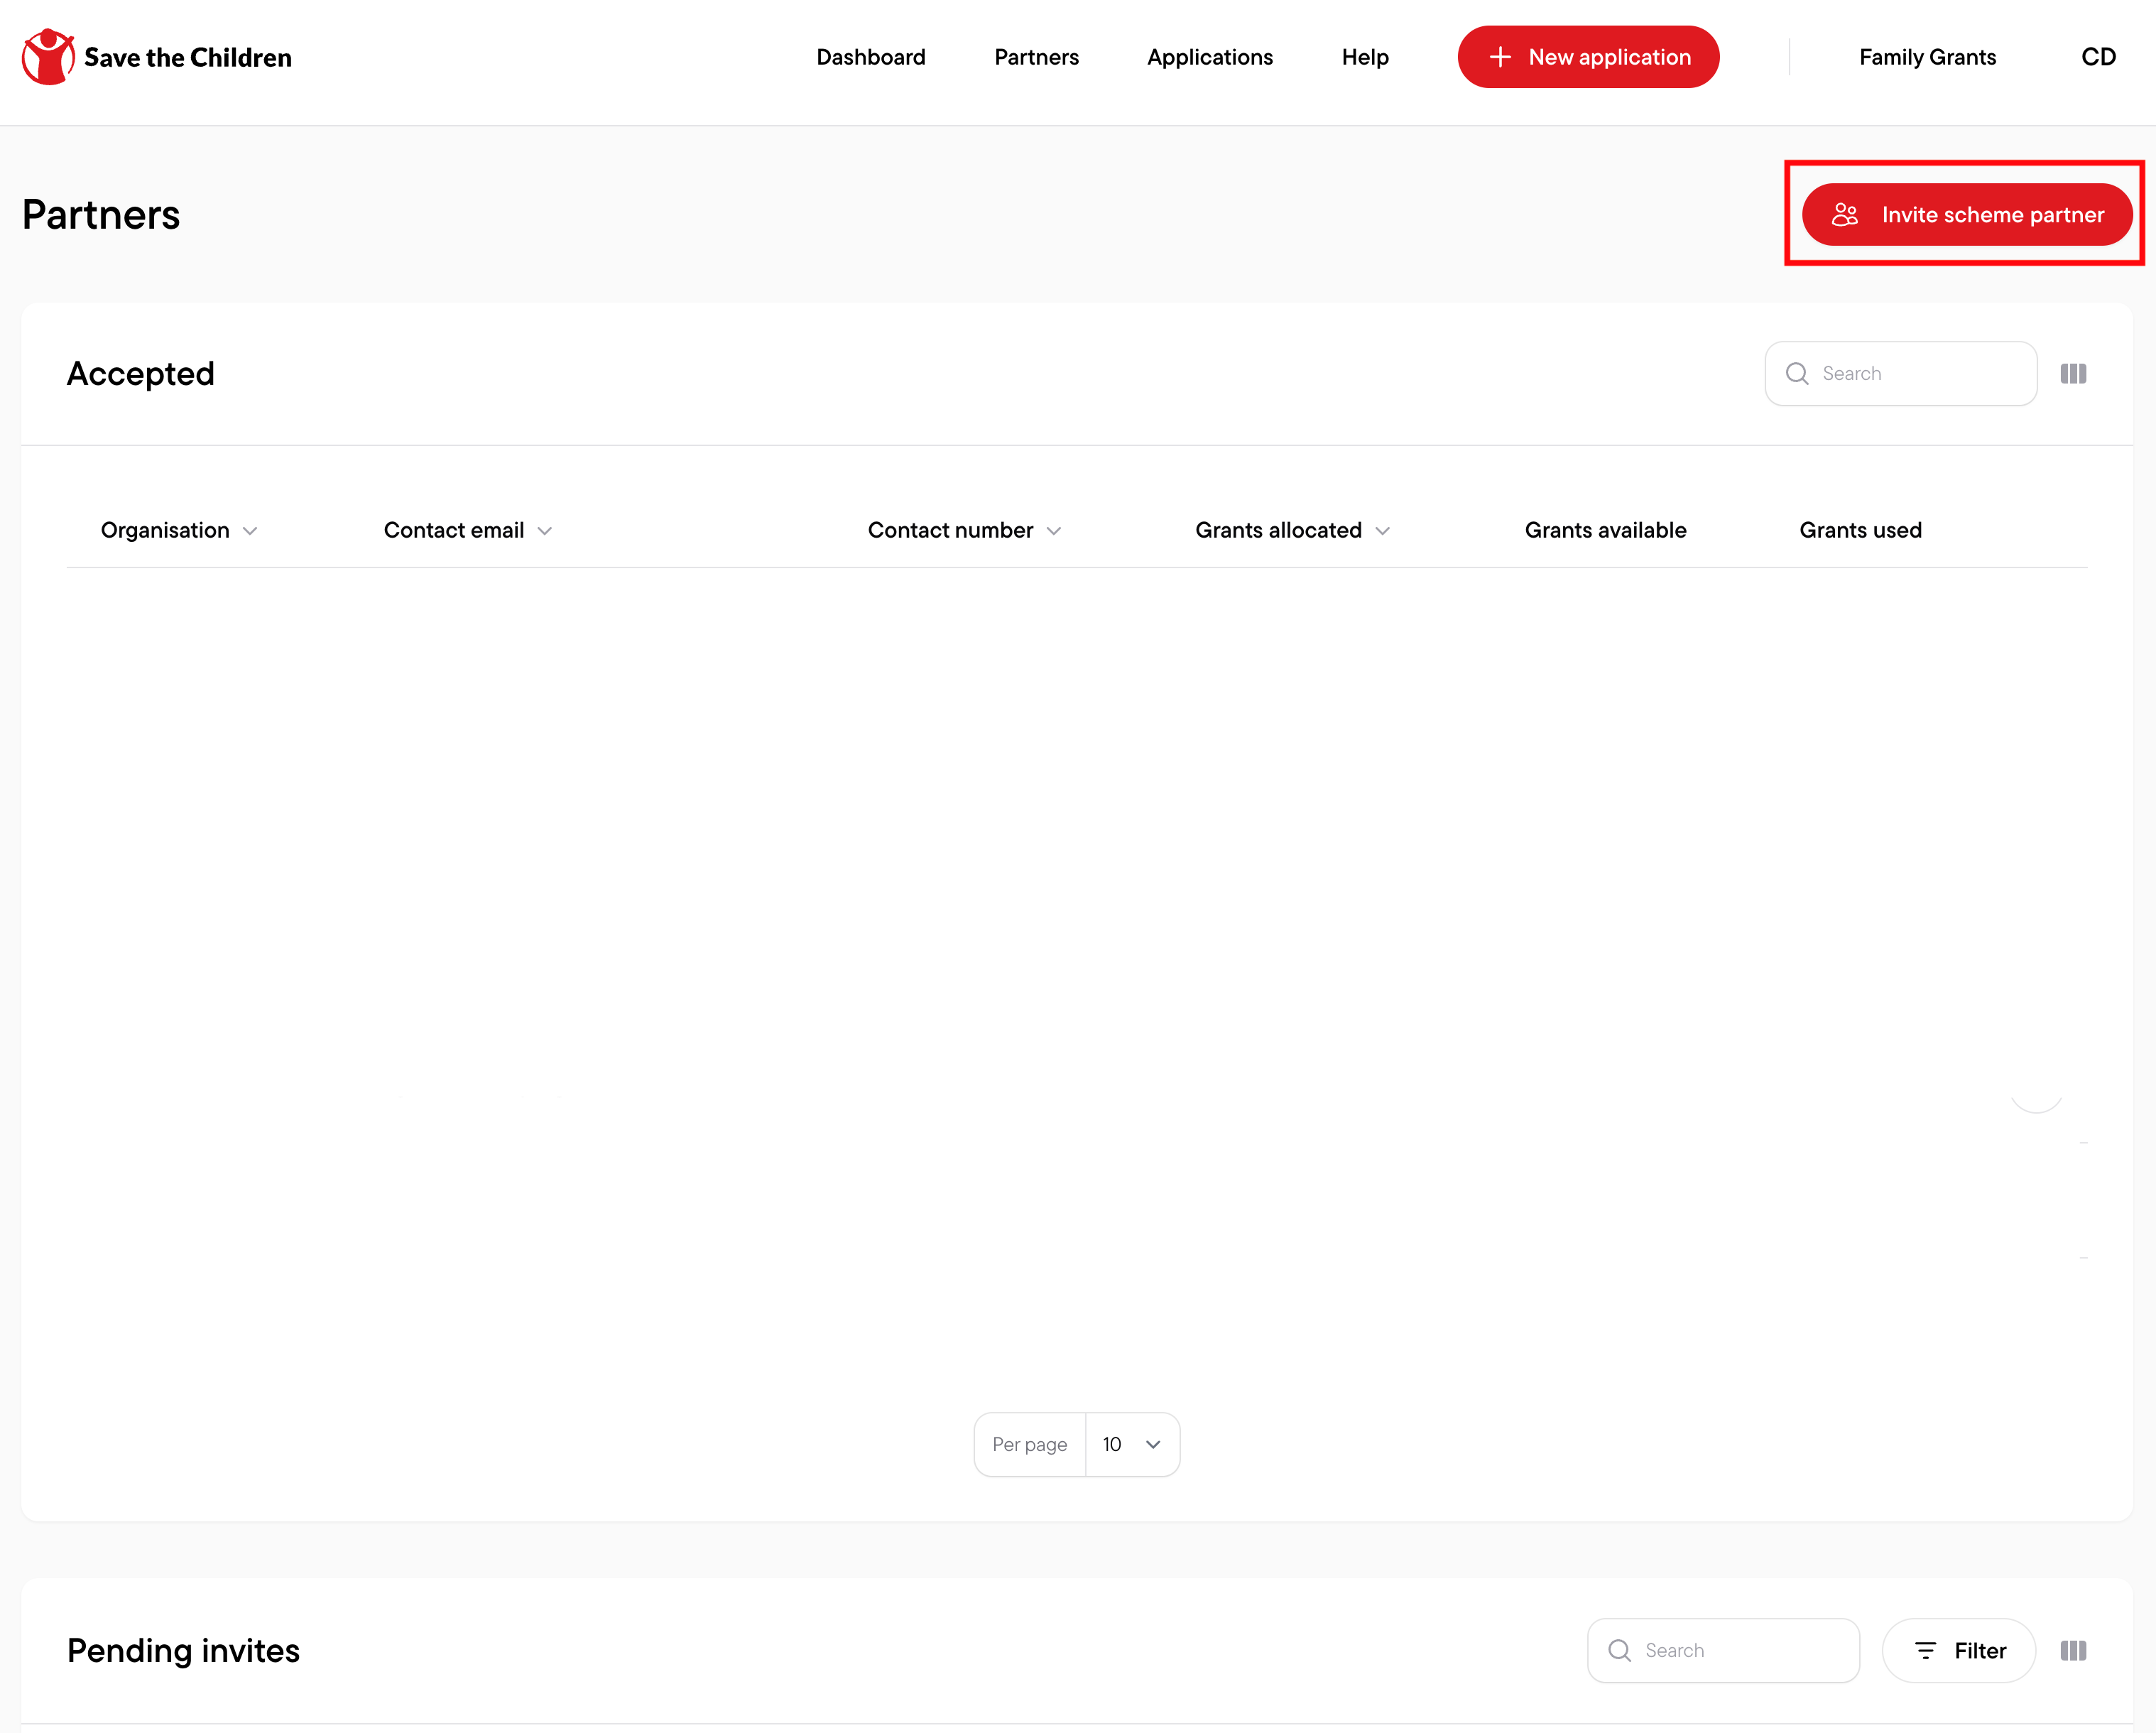Open the Family Grants scheme selector
Image resolution: width=2156 pixels, height=1733 pixels.
click(x=1927, y=57)
